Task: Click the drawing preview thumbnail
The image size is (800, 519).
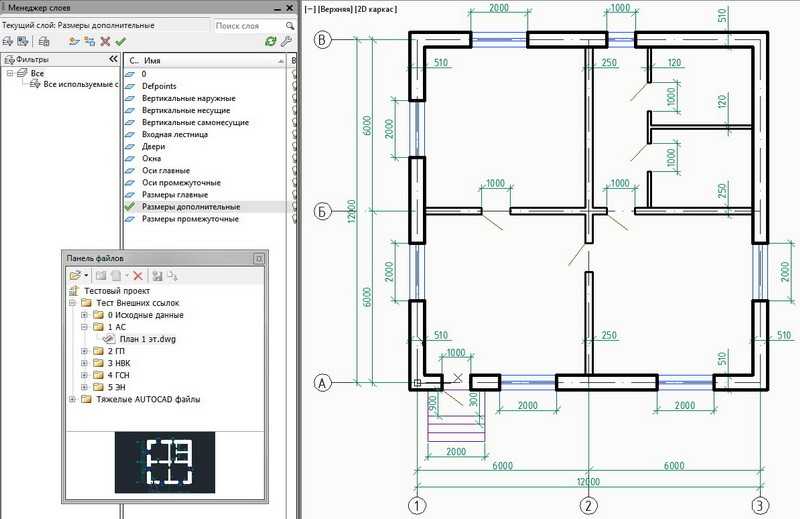Action: pyautogui.click(x=165, y=462)
